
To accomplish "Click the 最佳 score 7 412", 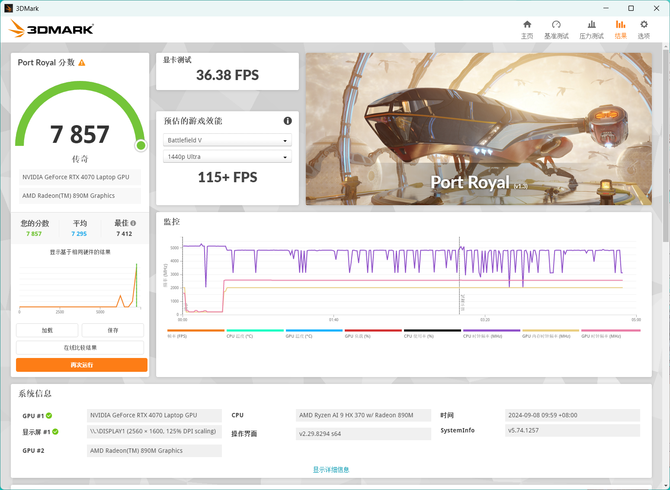I will [124, 234].
